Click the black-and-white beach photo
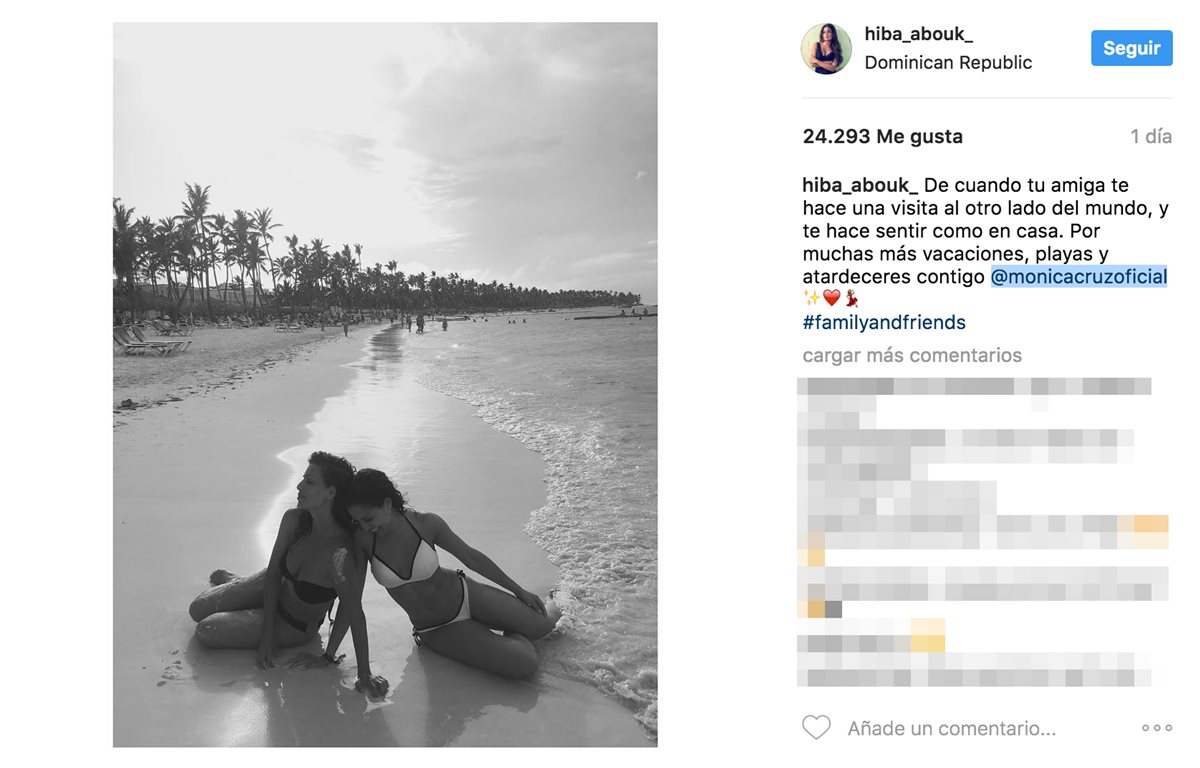1200x768 pixels. click(385, 384)
